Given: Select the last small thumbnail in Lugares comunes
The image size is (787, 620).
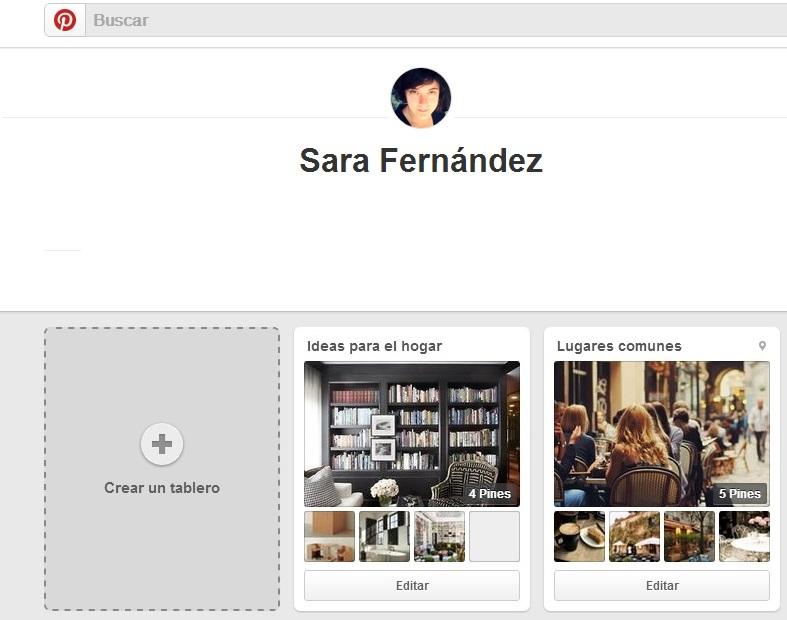Looking at the screenshot, I should [744, 536].
